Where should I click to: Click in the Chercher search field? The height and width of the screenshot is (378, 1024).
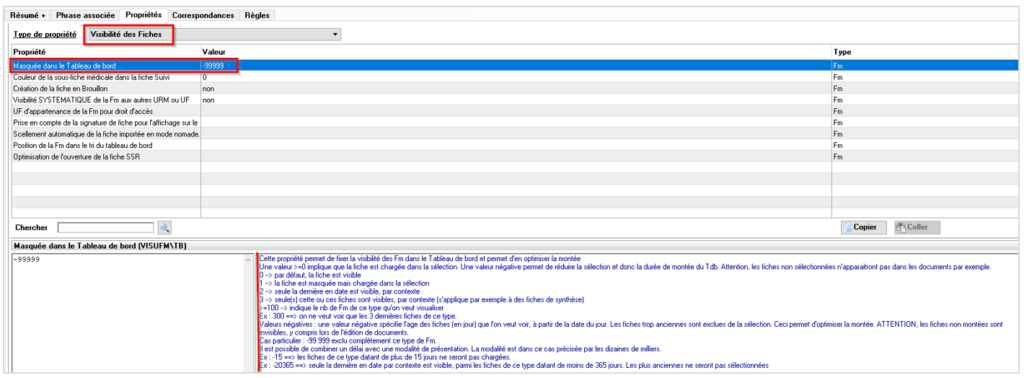click(106, 227)
